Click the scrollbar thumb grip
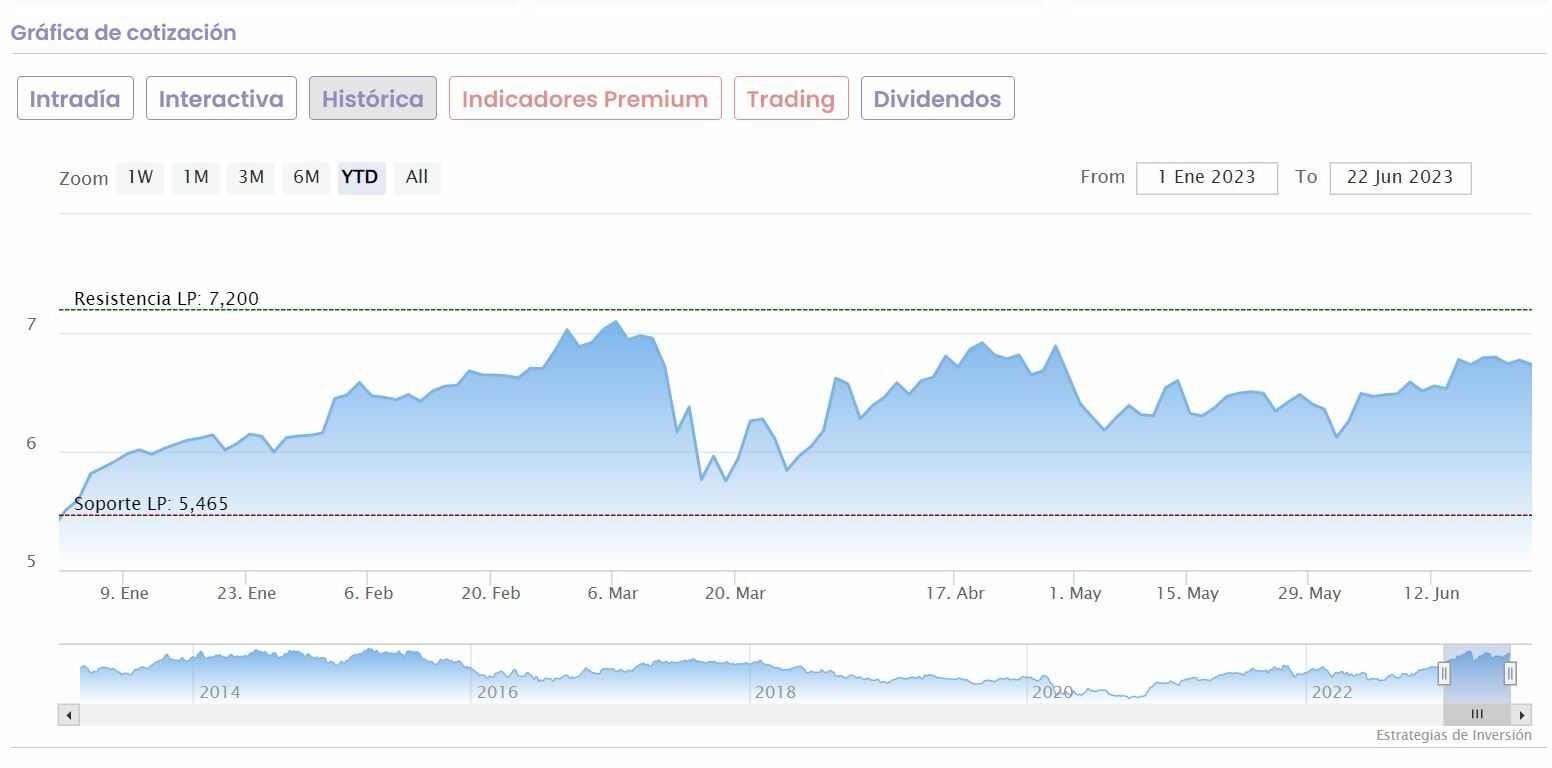Viewport: 1552px width, 768px height. (x=1477, y=715)
